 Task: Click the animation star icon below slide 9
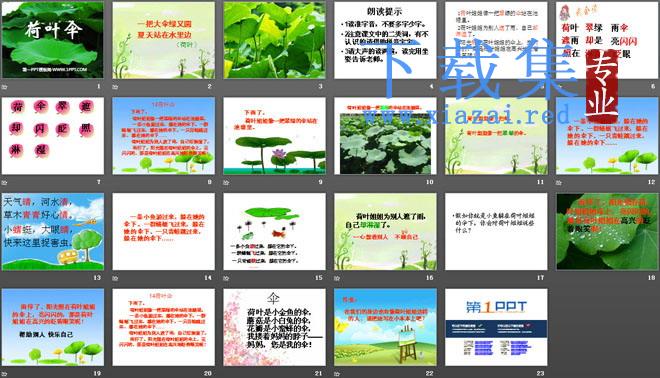[226, 182]
